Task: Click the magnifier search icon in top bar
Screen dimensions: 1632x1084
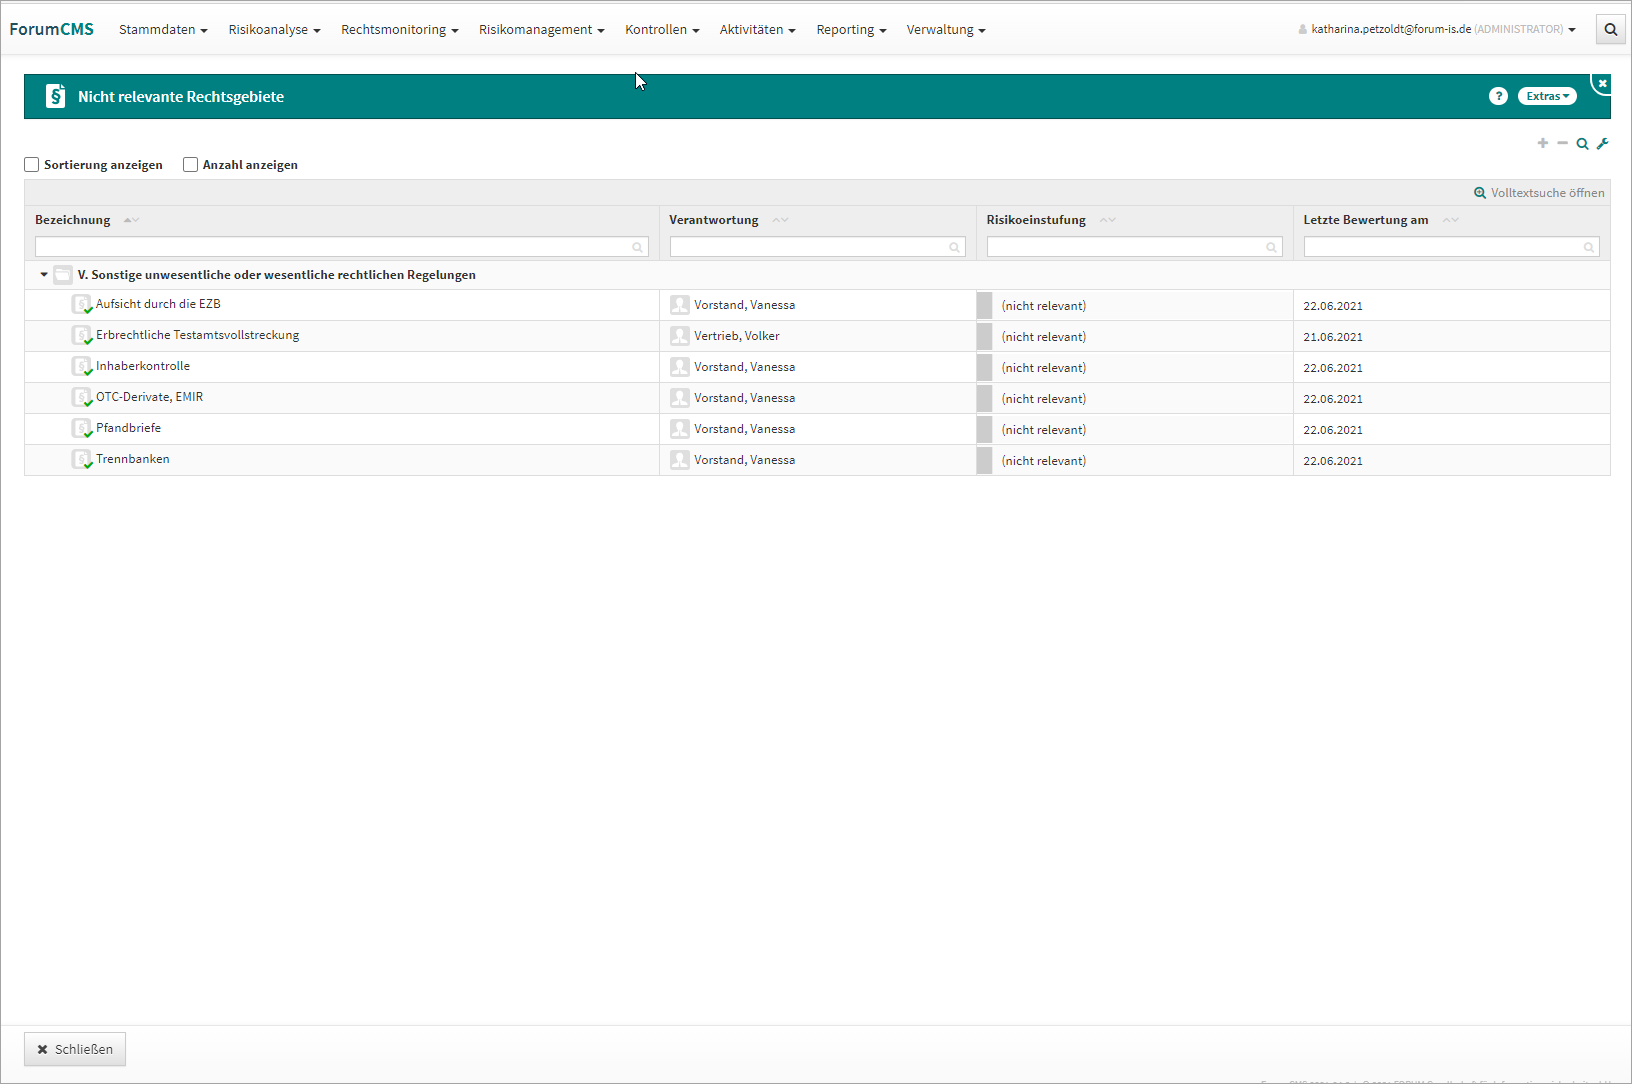Action: click(x=1610, y=30)
